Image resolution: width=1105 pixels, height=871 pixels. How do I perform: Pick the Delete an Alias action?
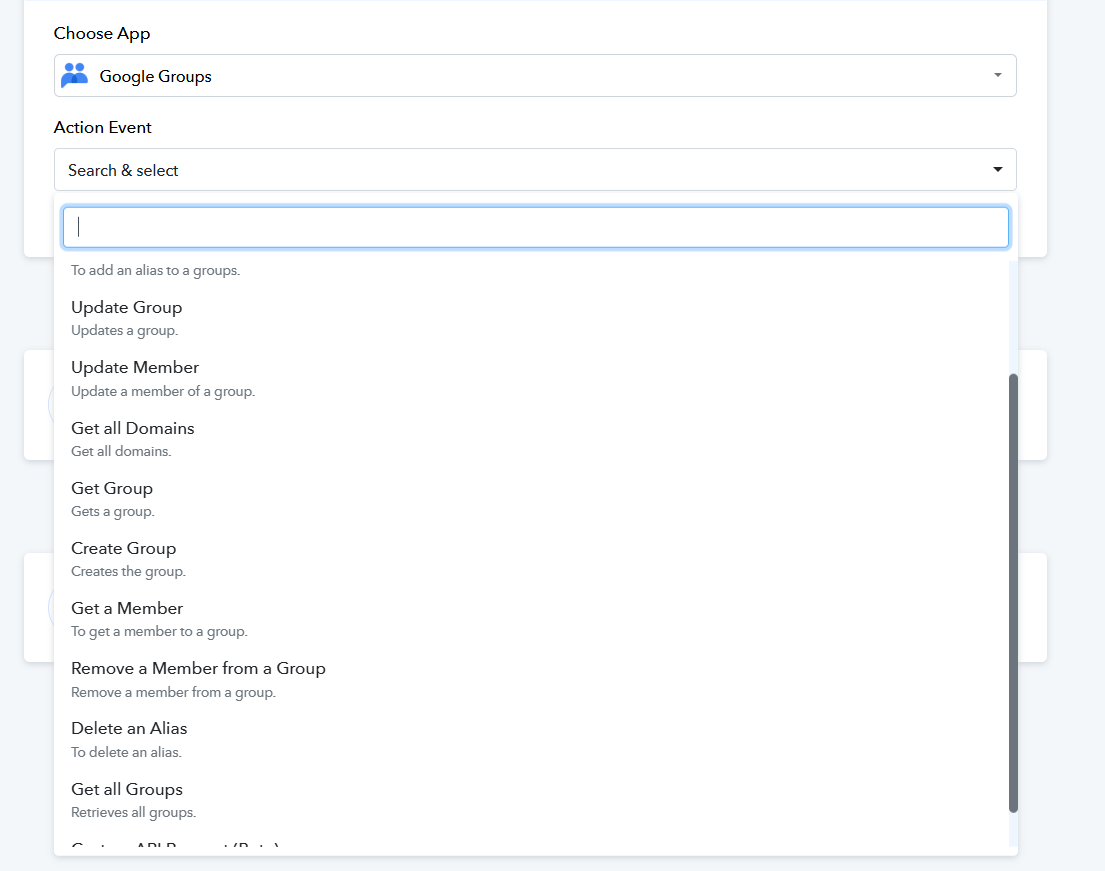coord(532,739)
